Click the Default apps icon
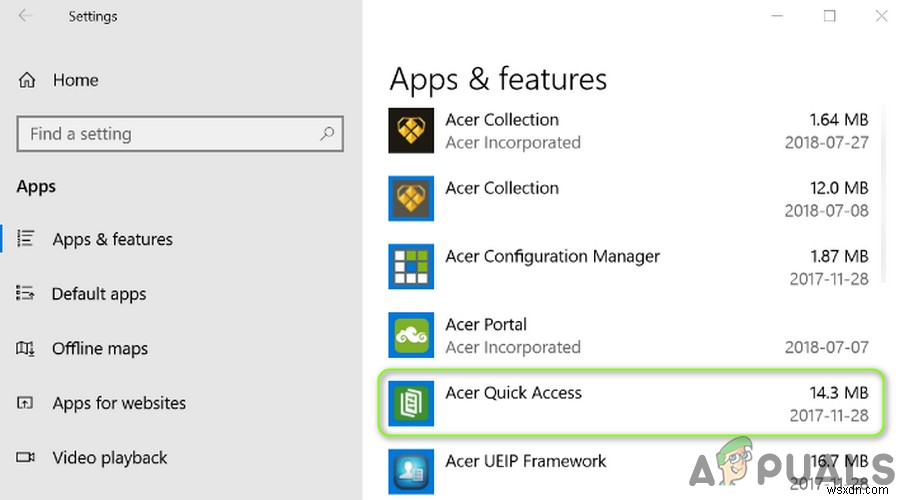Screen dimensions: 900x500 pos(25,293)
